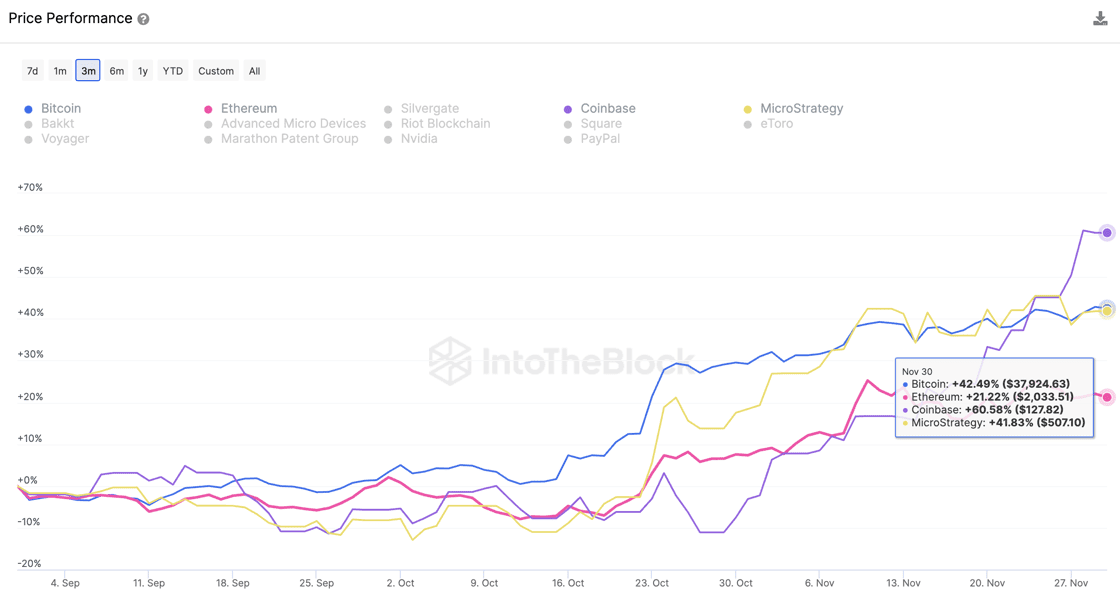This screenshot has height=598, width=1120.
Task: Select the 7d time range
Action: coord(32,71)
